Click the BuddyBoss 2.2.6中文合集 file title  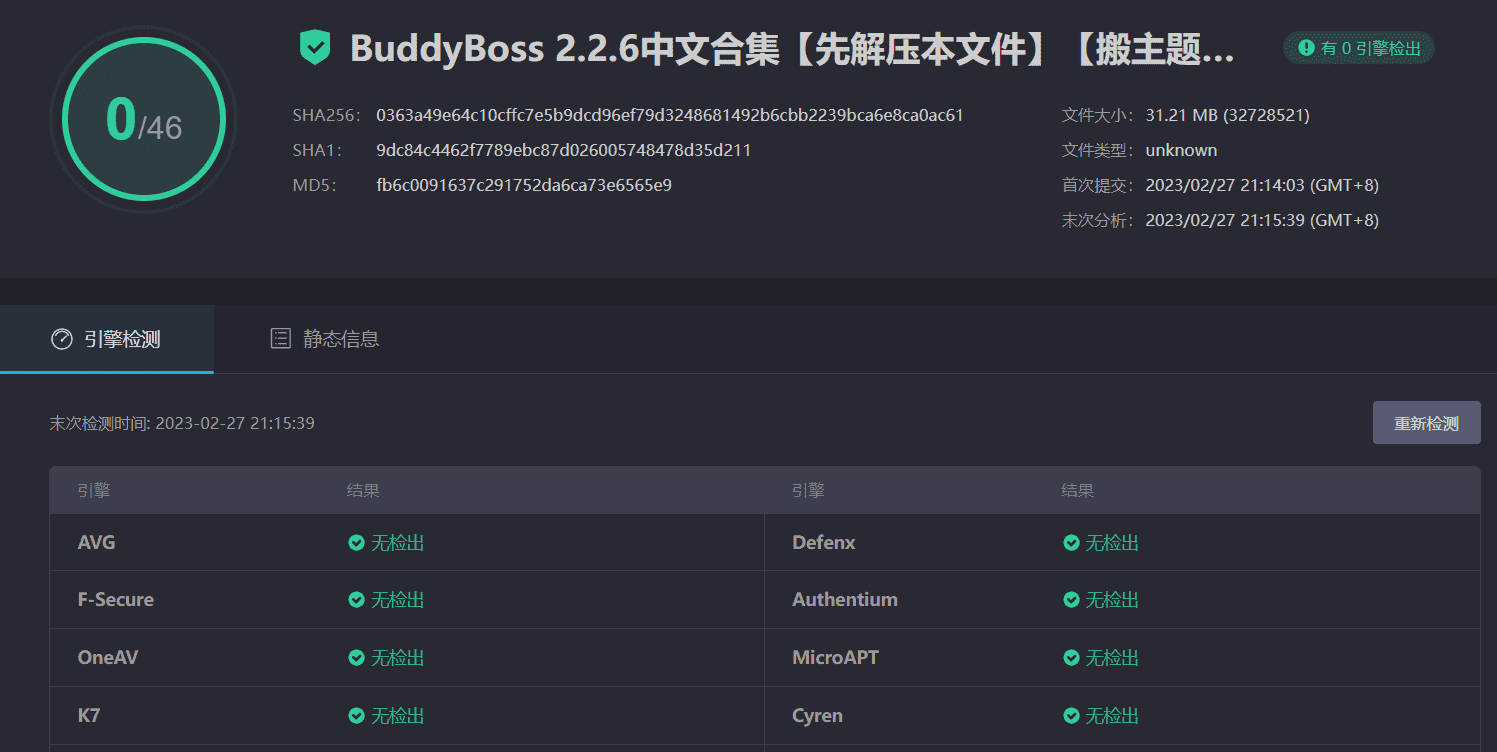[792, 48]
